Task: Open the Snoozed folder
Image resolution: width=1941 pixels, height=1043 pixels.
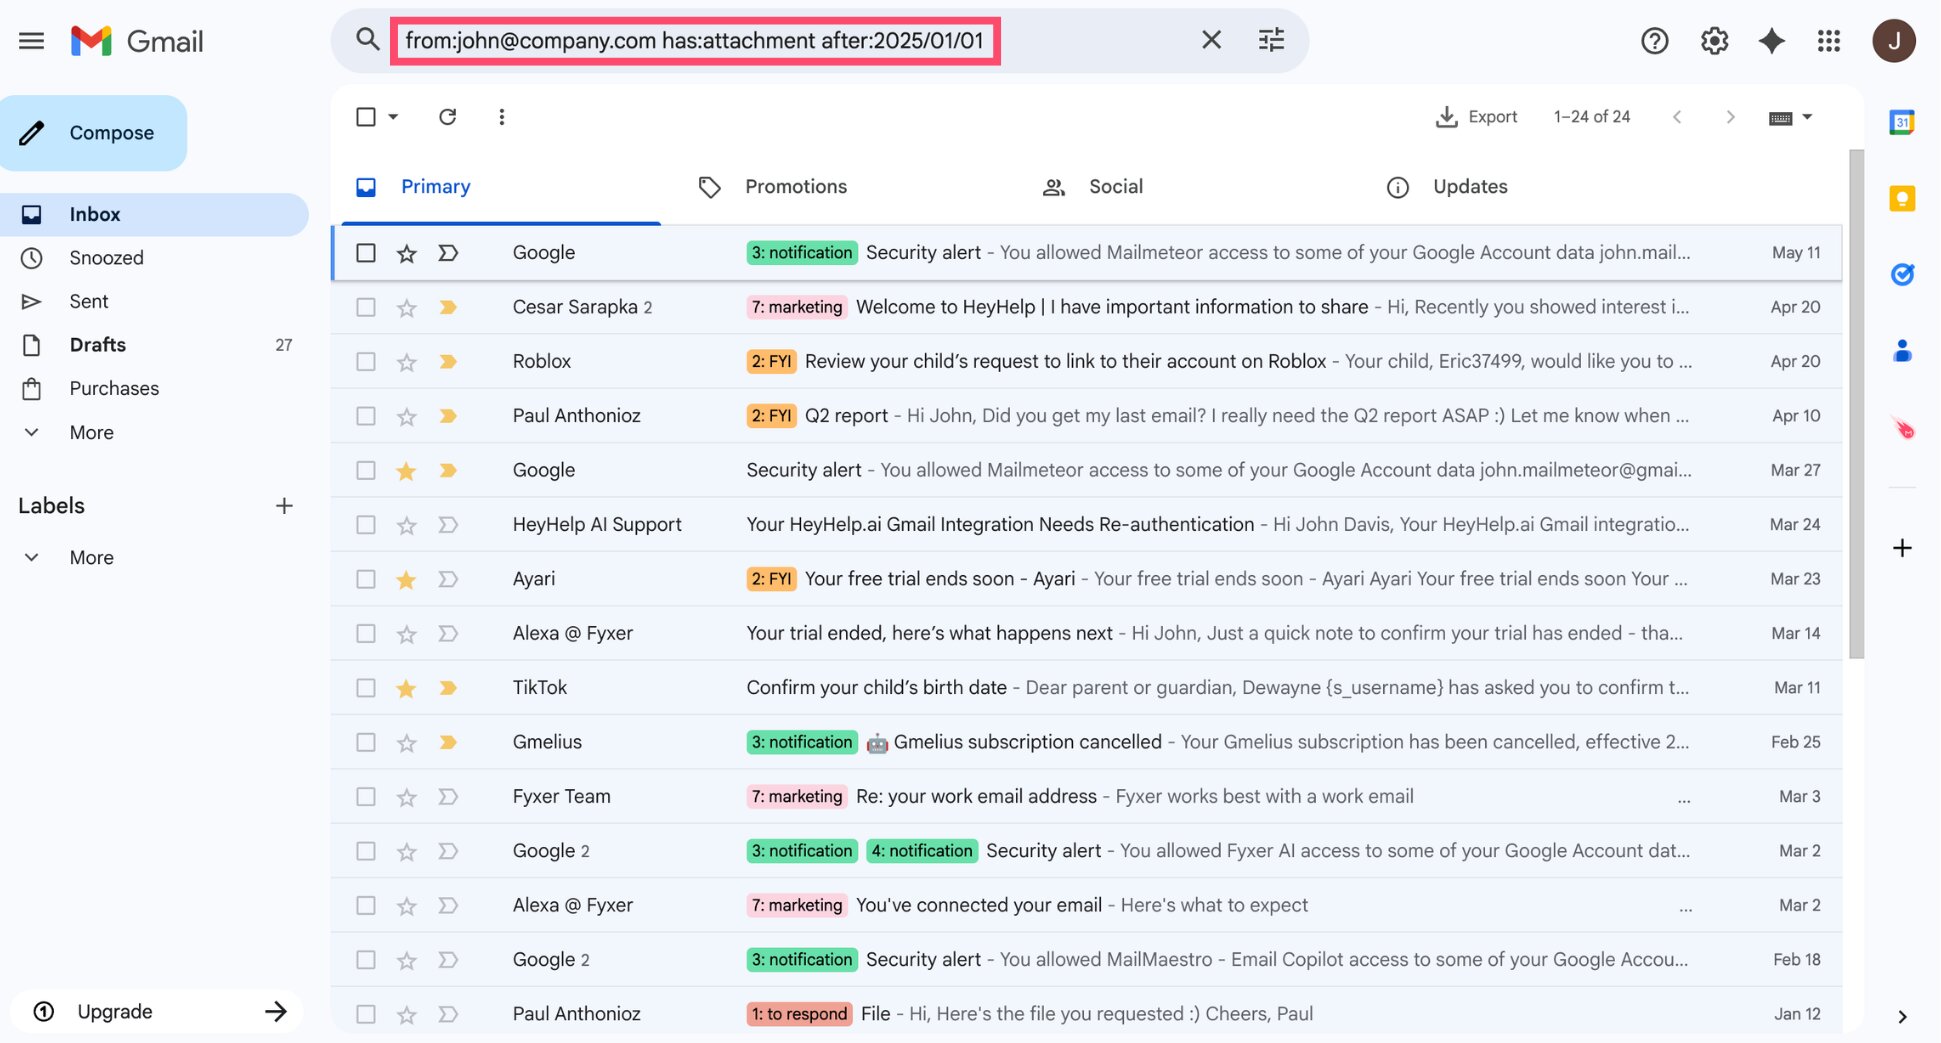Action: click(x=154, y=258)
